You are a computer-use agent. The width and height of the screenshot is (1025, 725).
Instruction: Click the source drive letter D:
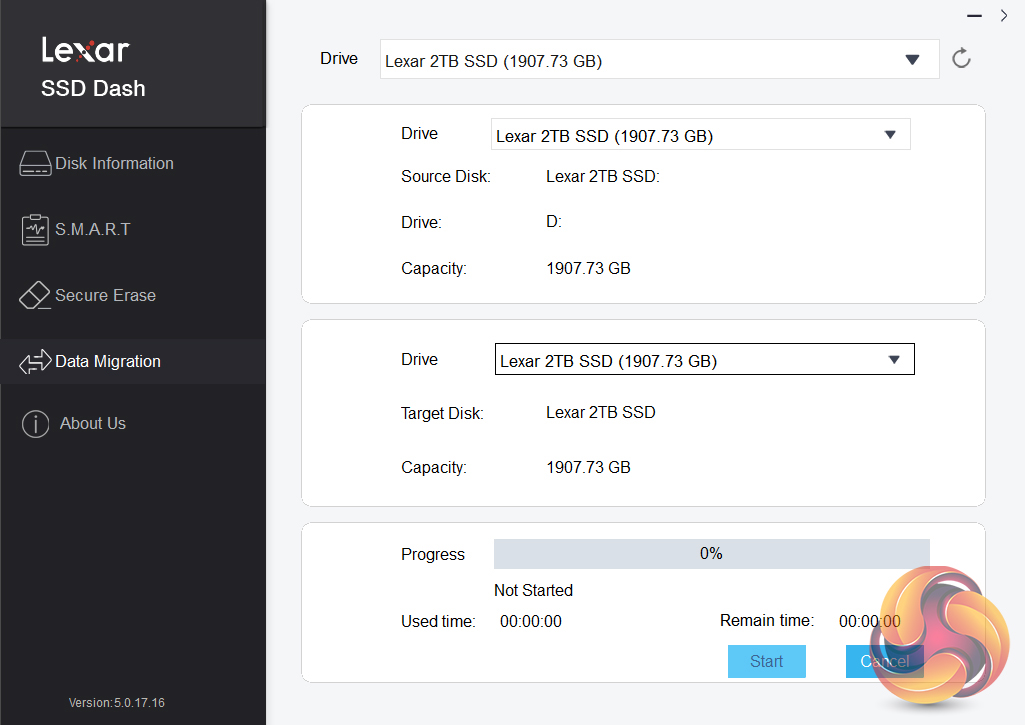[554, 222]
